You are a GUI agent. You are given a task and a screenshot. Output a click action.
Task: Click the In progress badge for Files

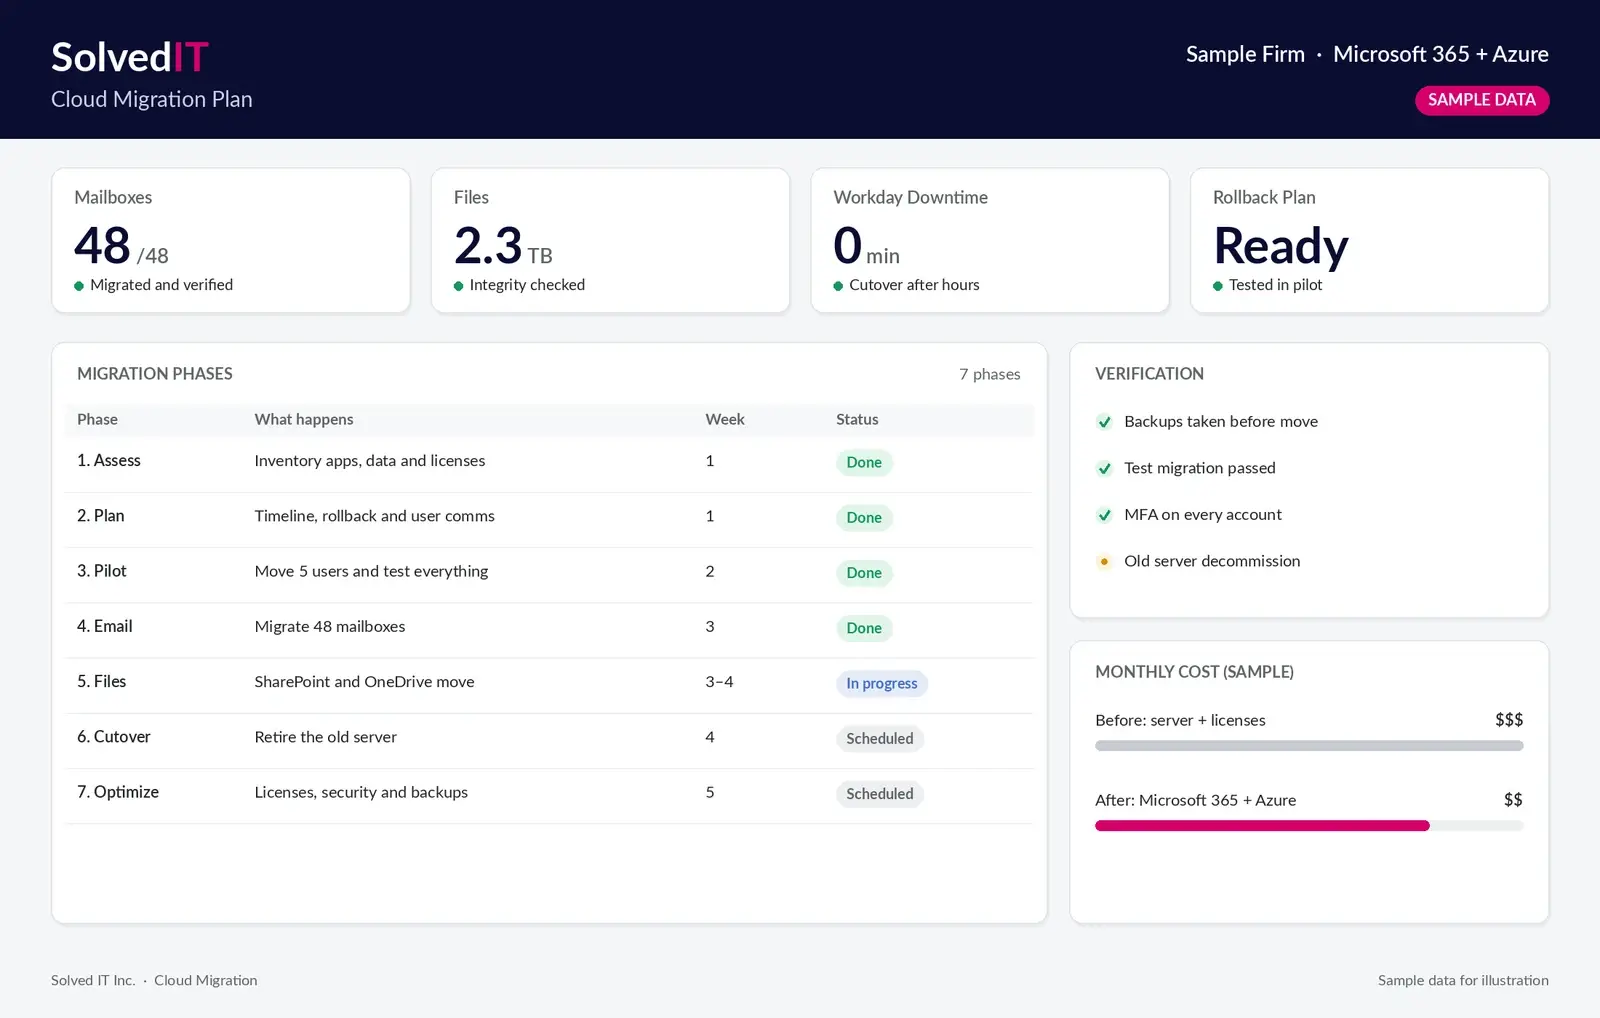[x=882, y=683]
